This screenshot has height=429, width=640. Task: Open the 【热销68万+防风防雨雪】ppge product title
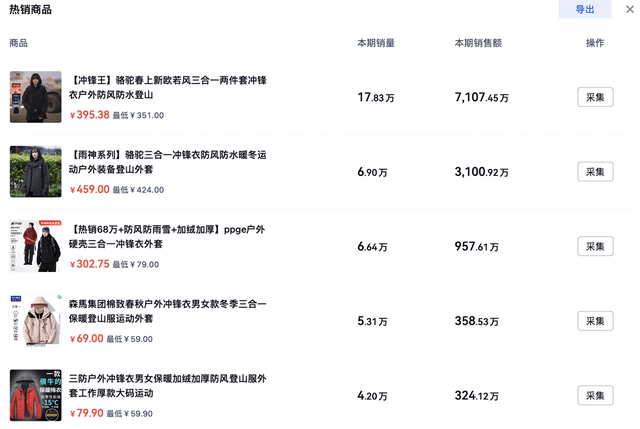pyautogui.click(x=168, y=236)
